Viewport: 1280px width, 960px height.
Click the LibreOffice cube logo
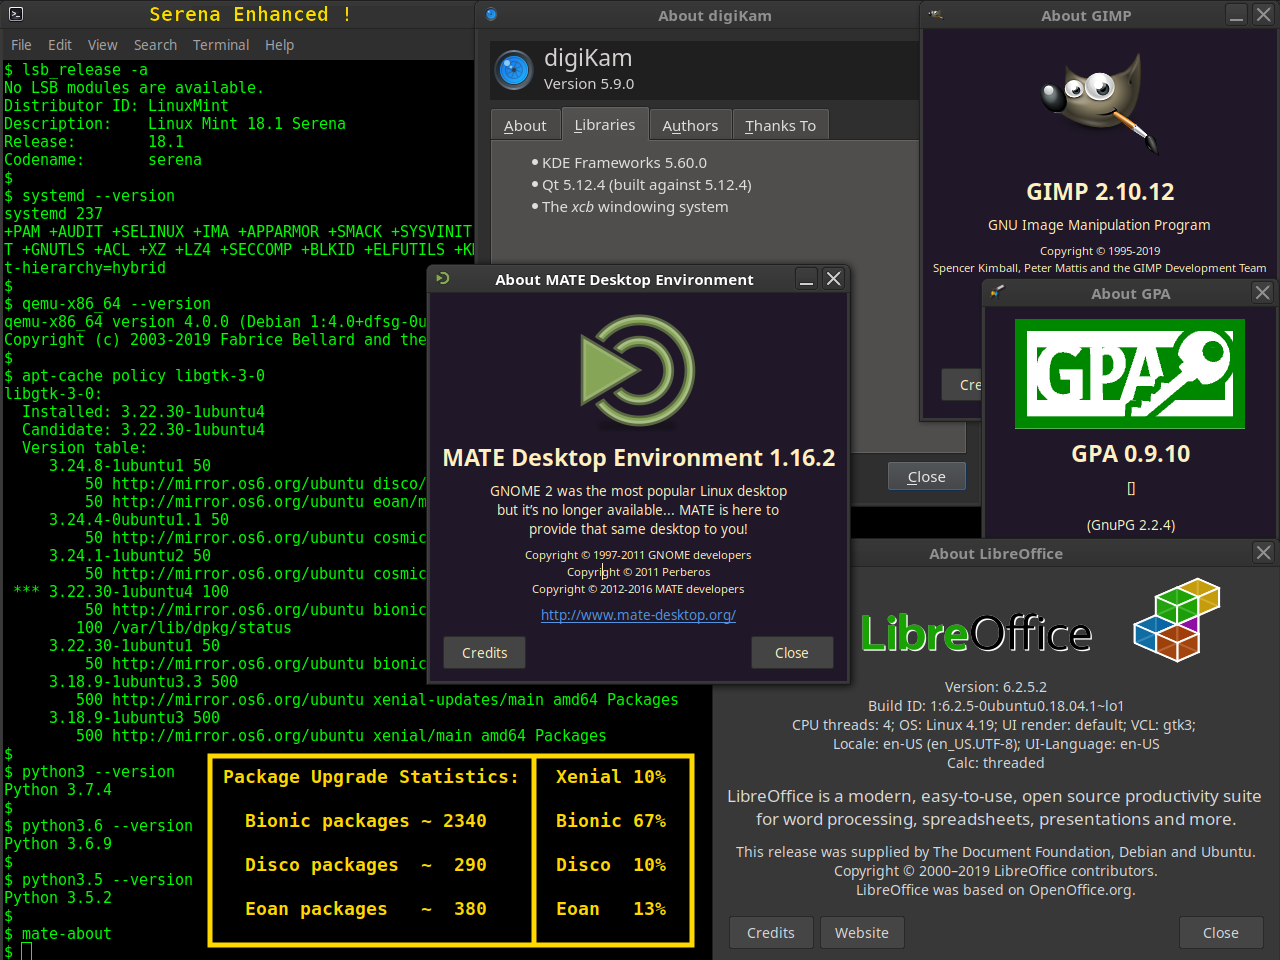[x=1177, y=620]
